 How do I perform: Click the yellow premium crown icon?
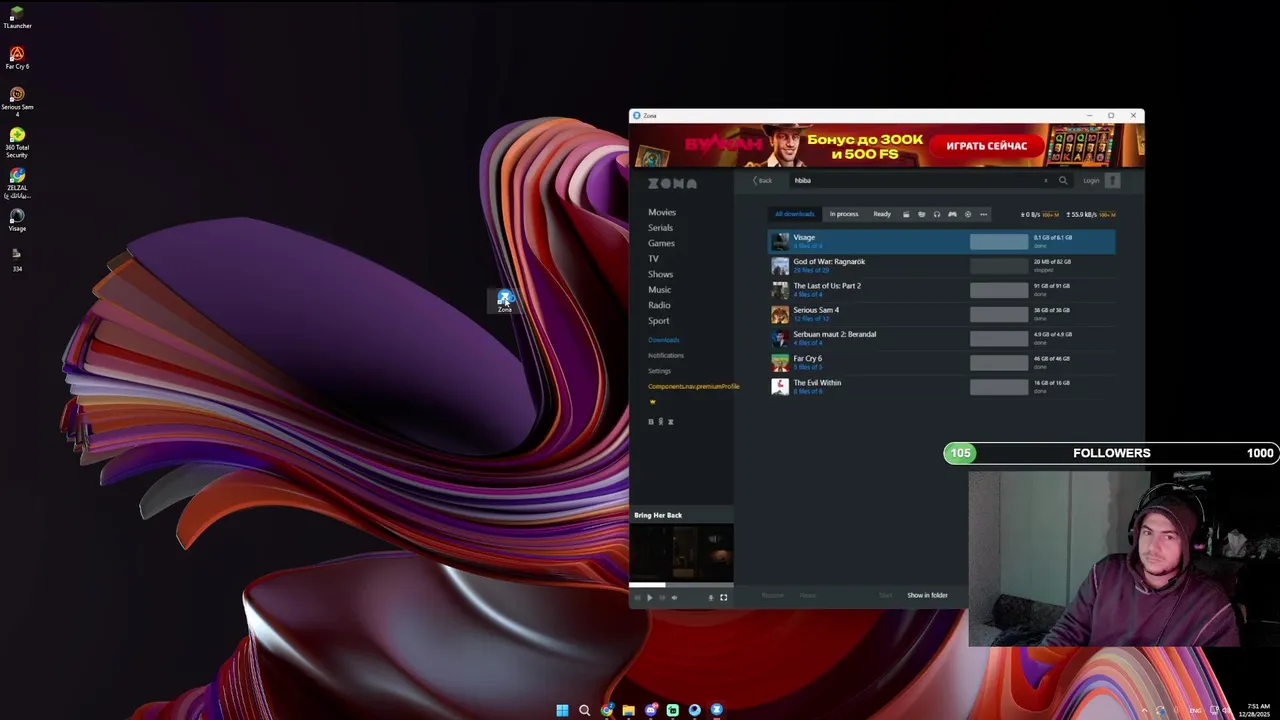(653, 402)
